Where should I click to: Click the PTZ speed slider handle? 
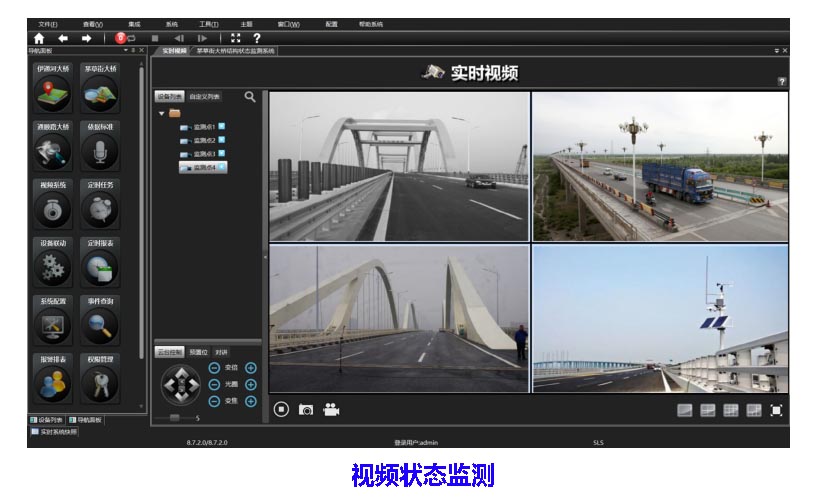click(174, 418)
